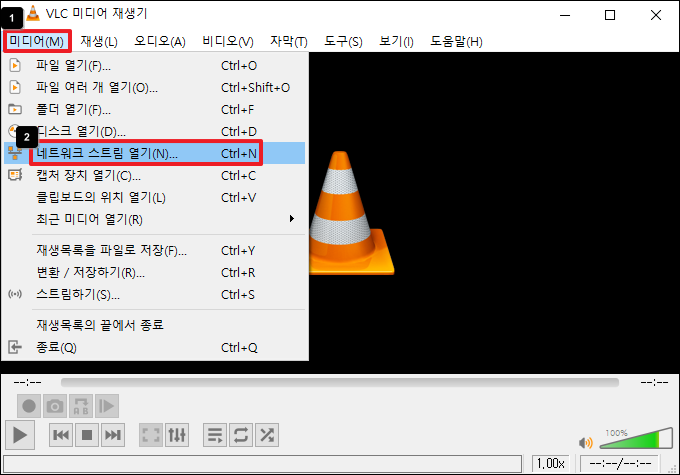Image resolution: width=680 pixels, height=475 pixels.
Task: Choose 파일 여러 개 열기(O)...
Action: click(154, 88)
